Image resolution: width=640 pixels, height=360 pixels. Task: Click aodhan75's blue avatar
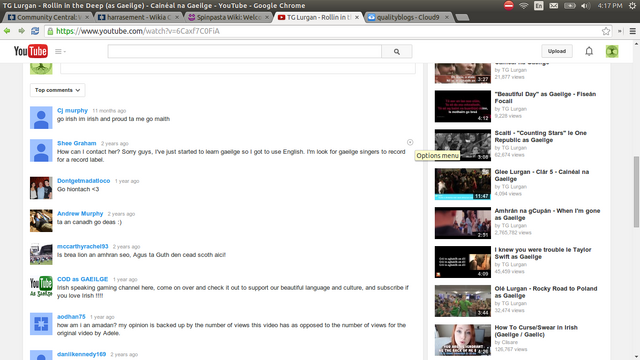(41, 324)
